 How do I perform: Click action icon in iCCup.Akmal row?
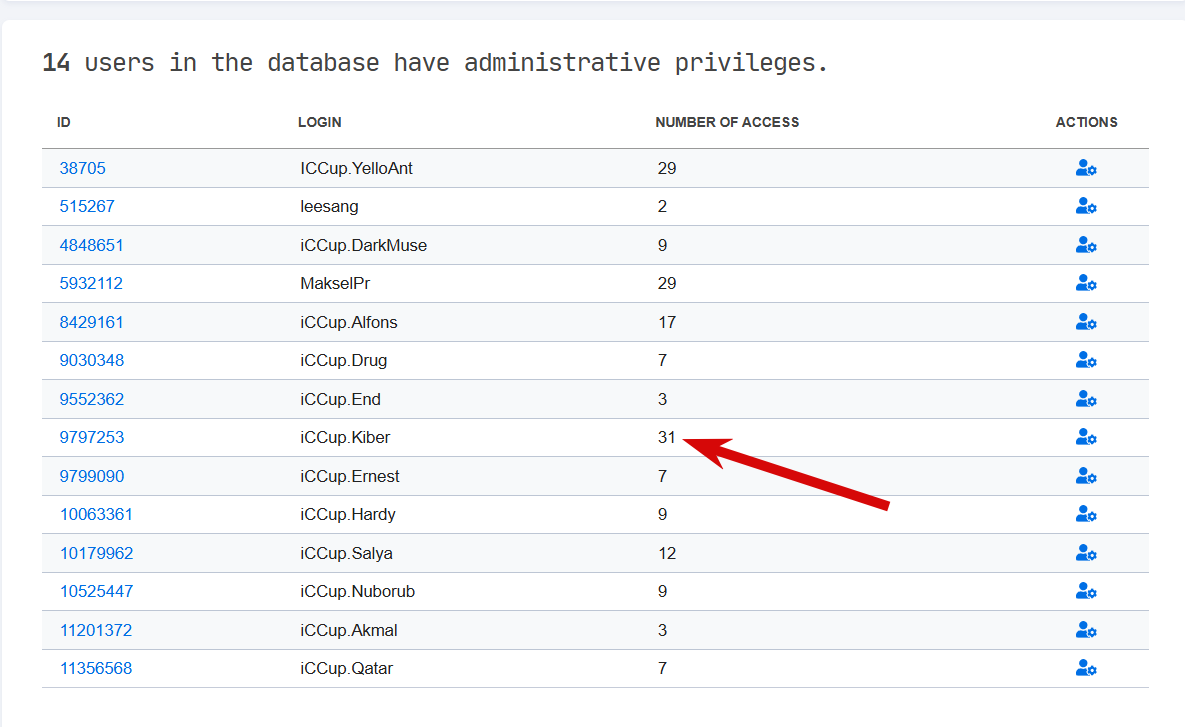(1086, 630)
